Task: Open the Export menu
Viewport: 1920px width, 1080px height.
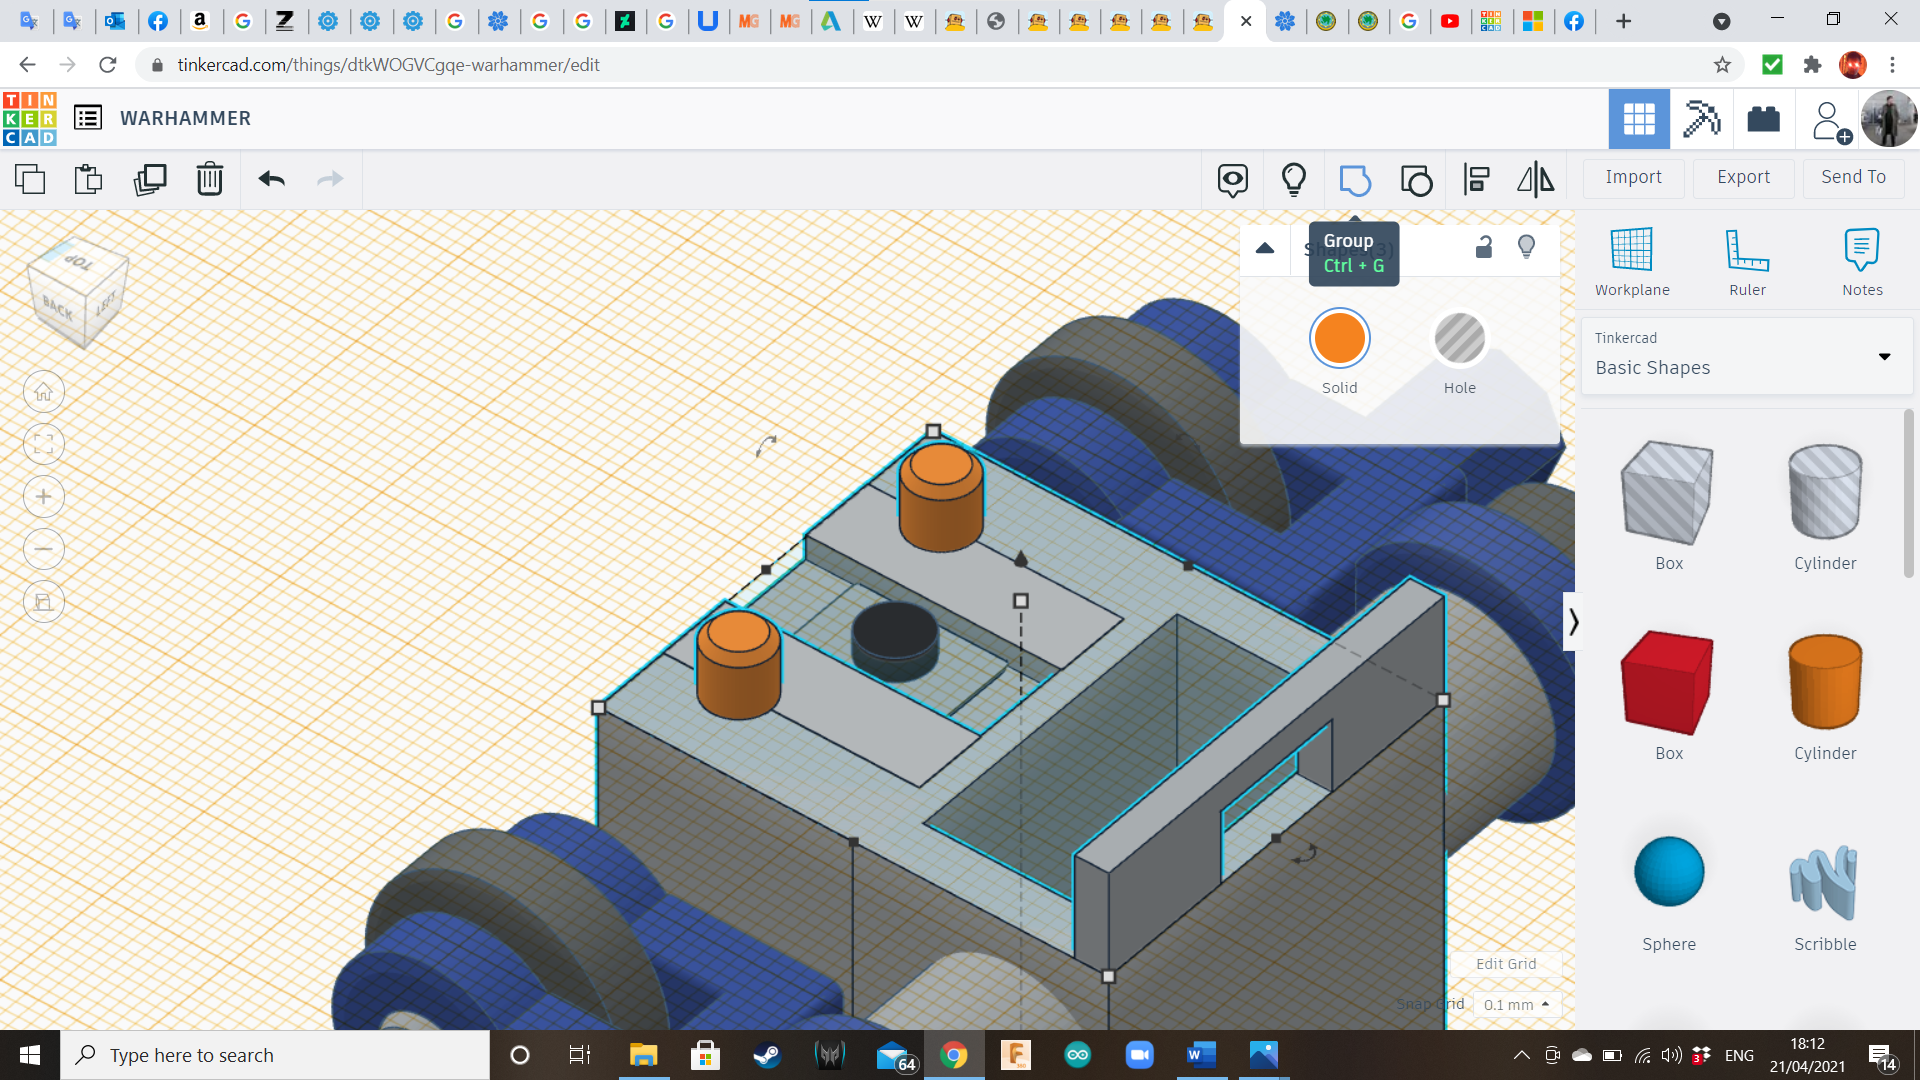Action: [1743, 177]
